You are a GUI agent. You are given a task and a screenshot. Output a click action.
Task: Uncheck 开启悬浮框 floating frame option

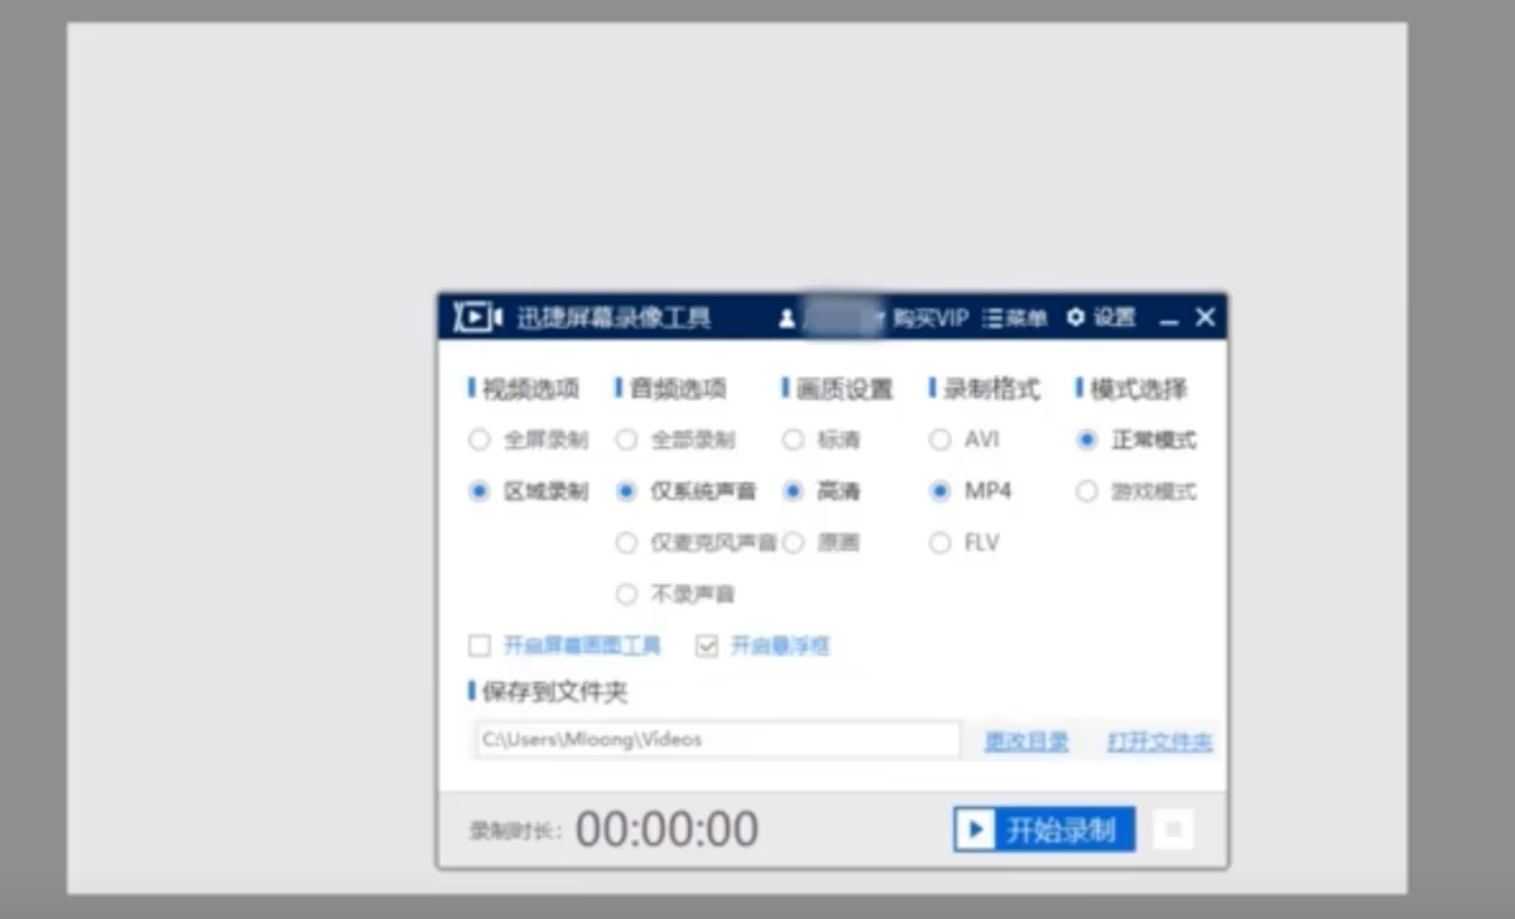point(707,646)
